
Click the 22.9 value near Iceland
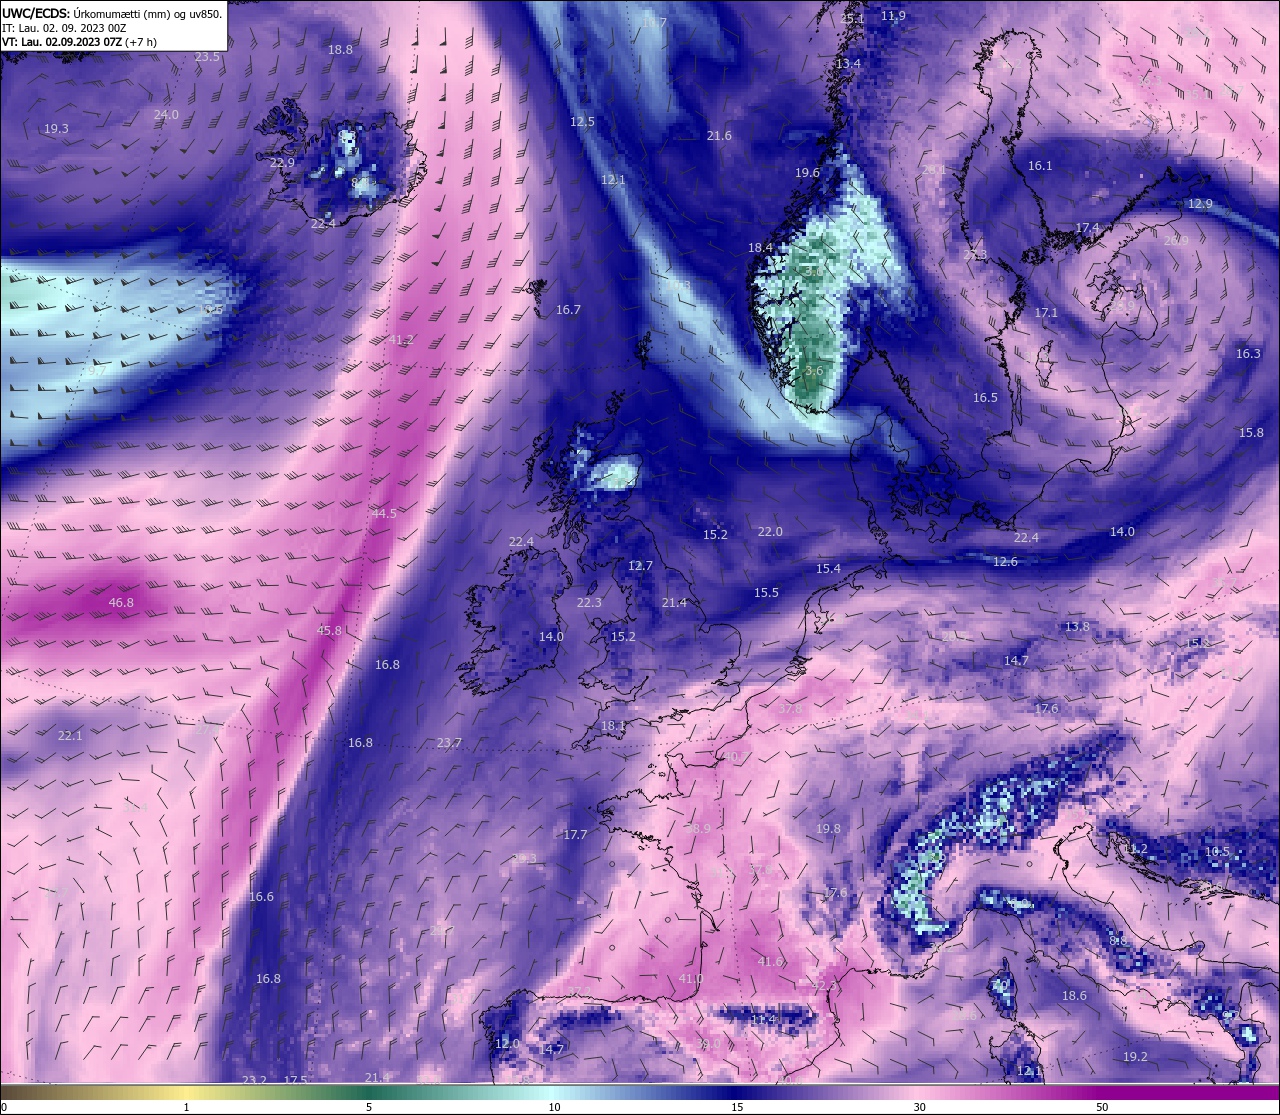tap(282, 163)
